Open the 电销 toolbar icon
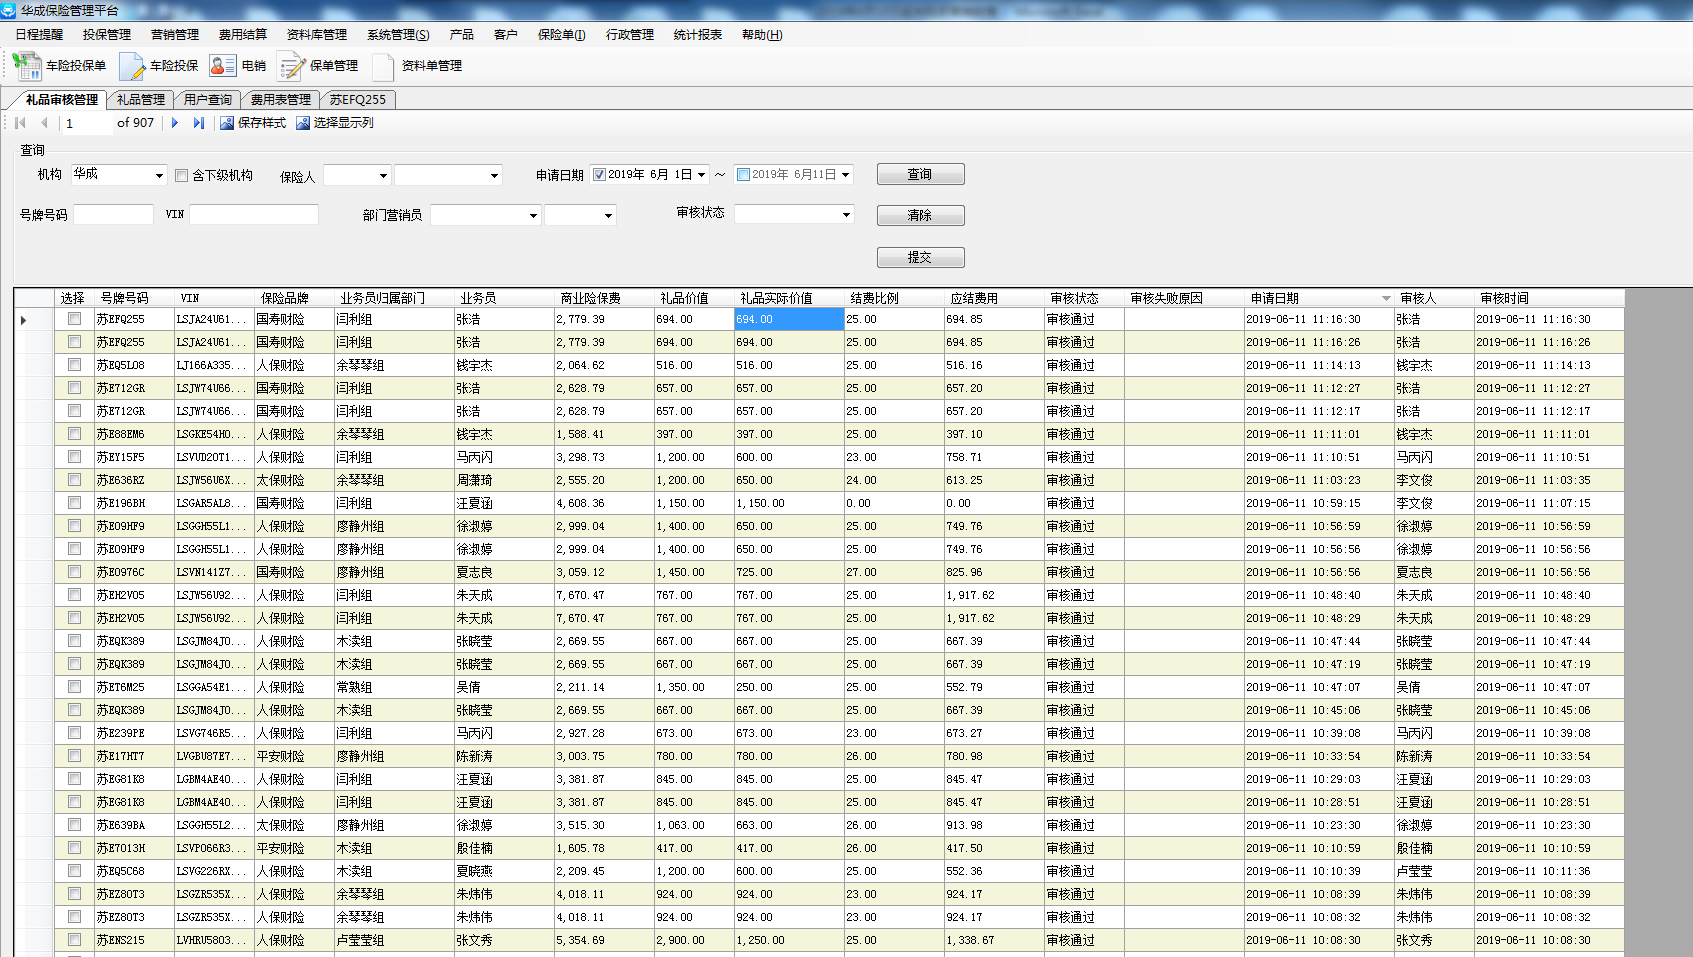Viewport: 1693px width, 957px height. (223, 66)
